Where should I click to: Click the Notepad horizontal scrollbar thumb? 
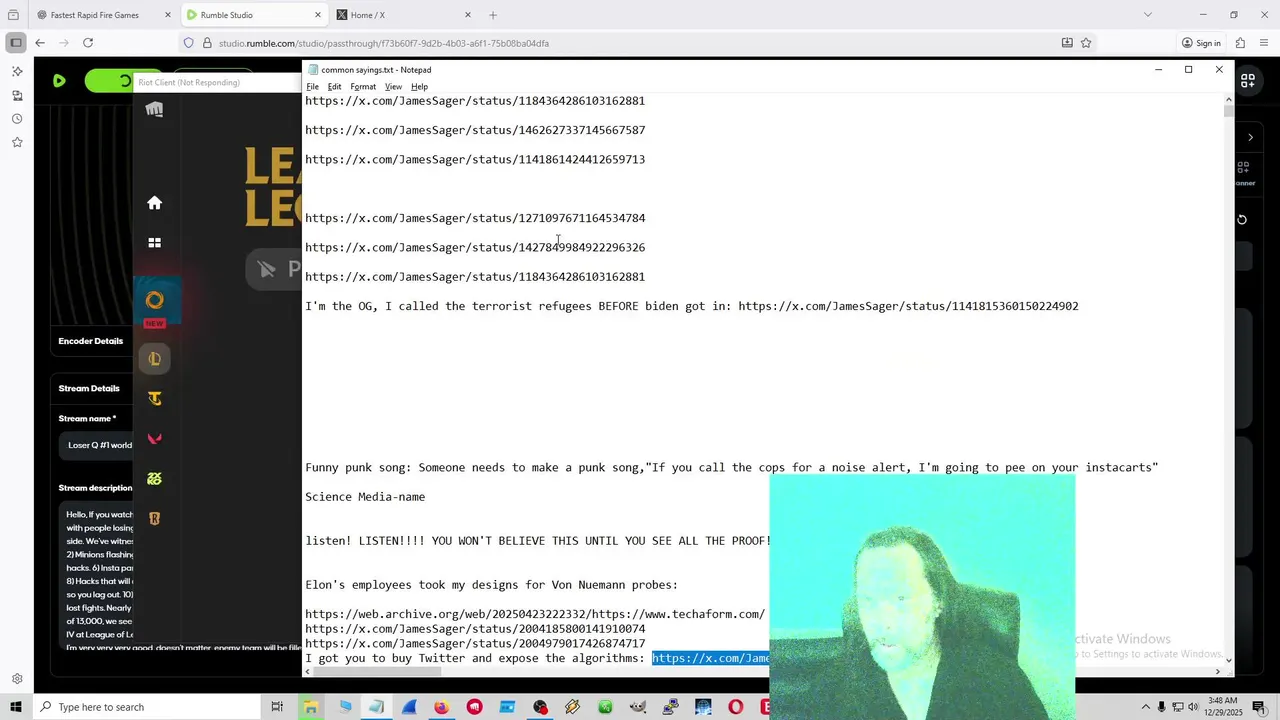click(376, 672)
